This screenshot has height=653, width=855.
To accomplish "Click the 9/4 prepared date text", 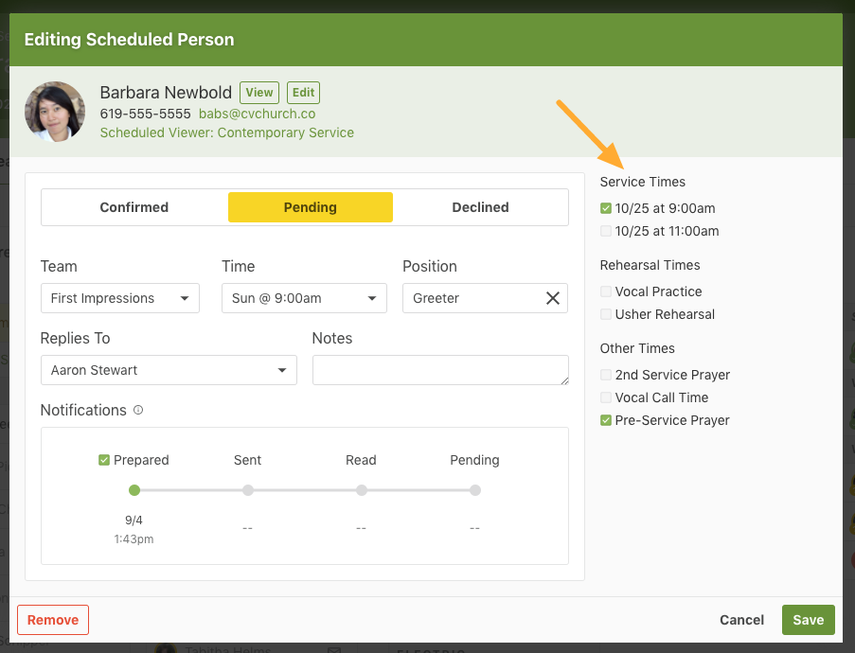I will pyautogui.click(x=134, y=520).
